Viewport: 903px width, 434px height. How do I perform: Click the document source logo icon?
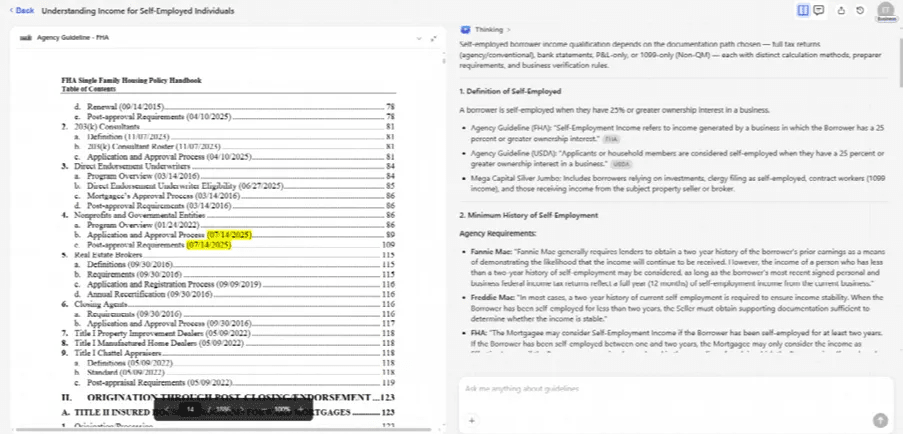point(25,38)
